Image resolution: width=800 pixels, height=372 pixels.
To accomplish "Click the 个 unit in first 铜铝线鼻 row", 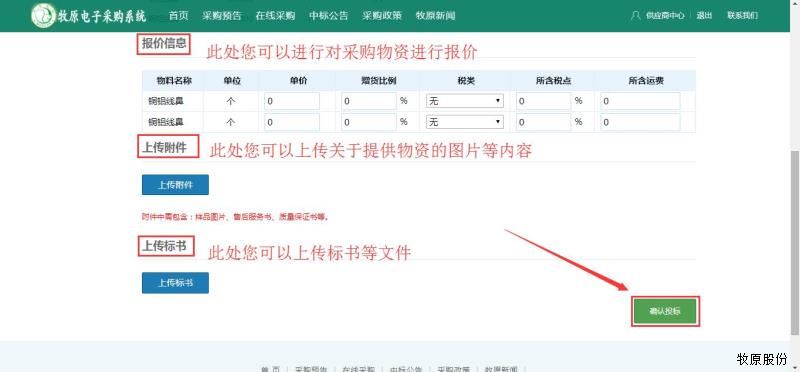I will pyautogui.click(x=231, y=101).
